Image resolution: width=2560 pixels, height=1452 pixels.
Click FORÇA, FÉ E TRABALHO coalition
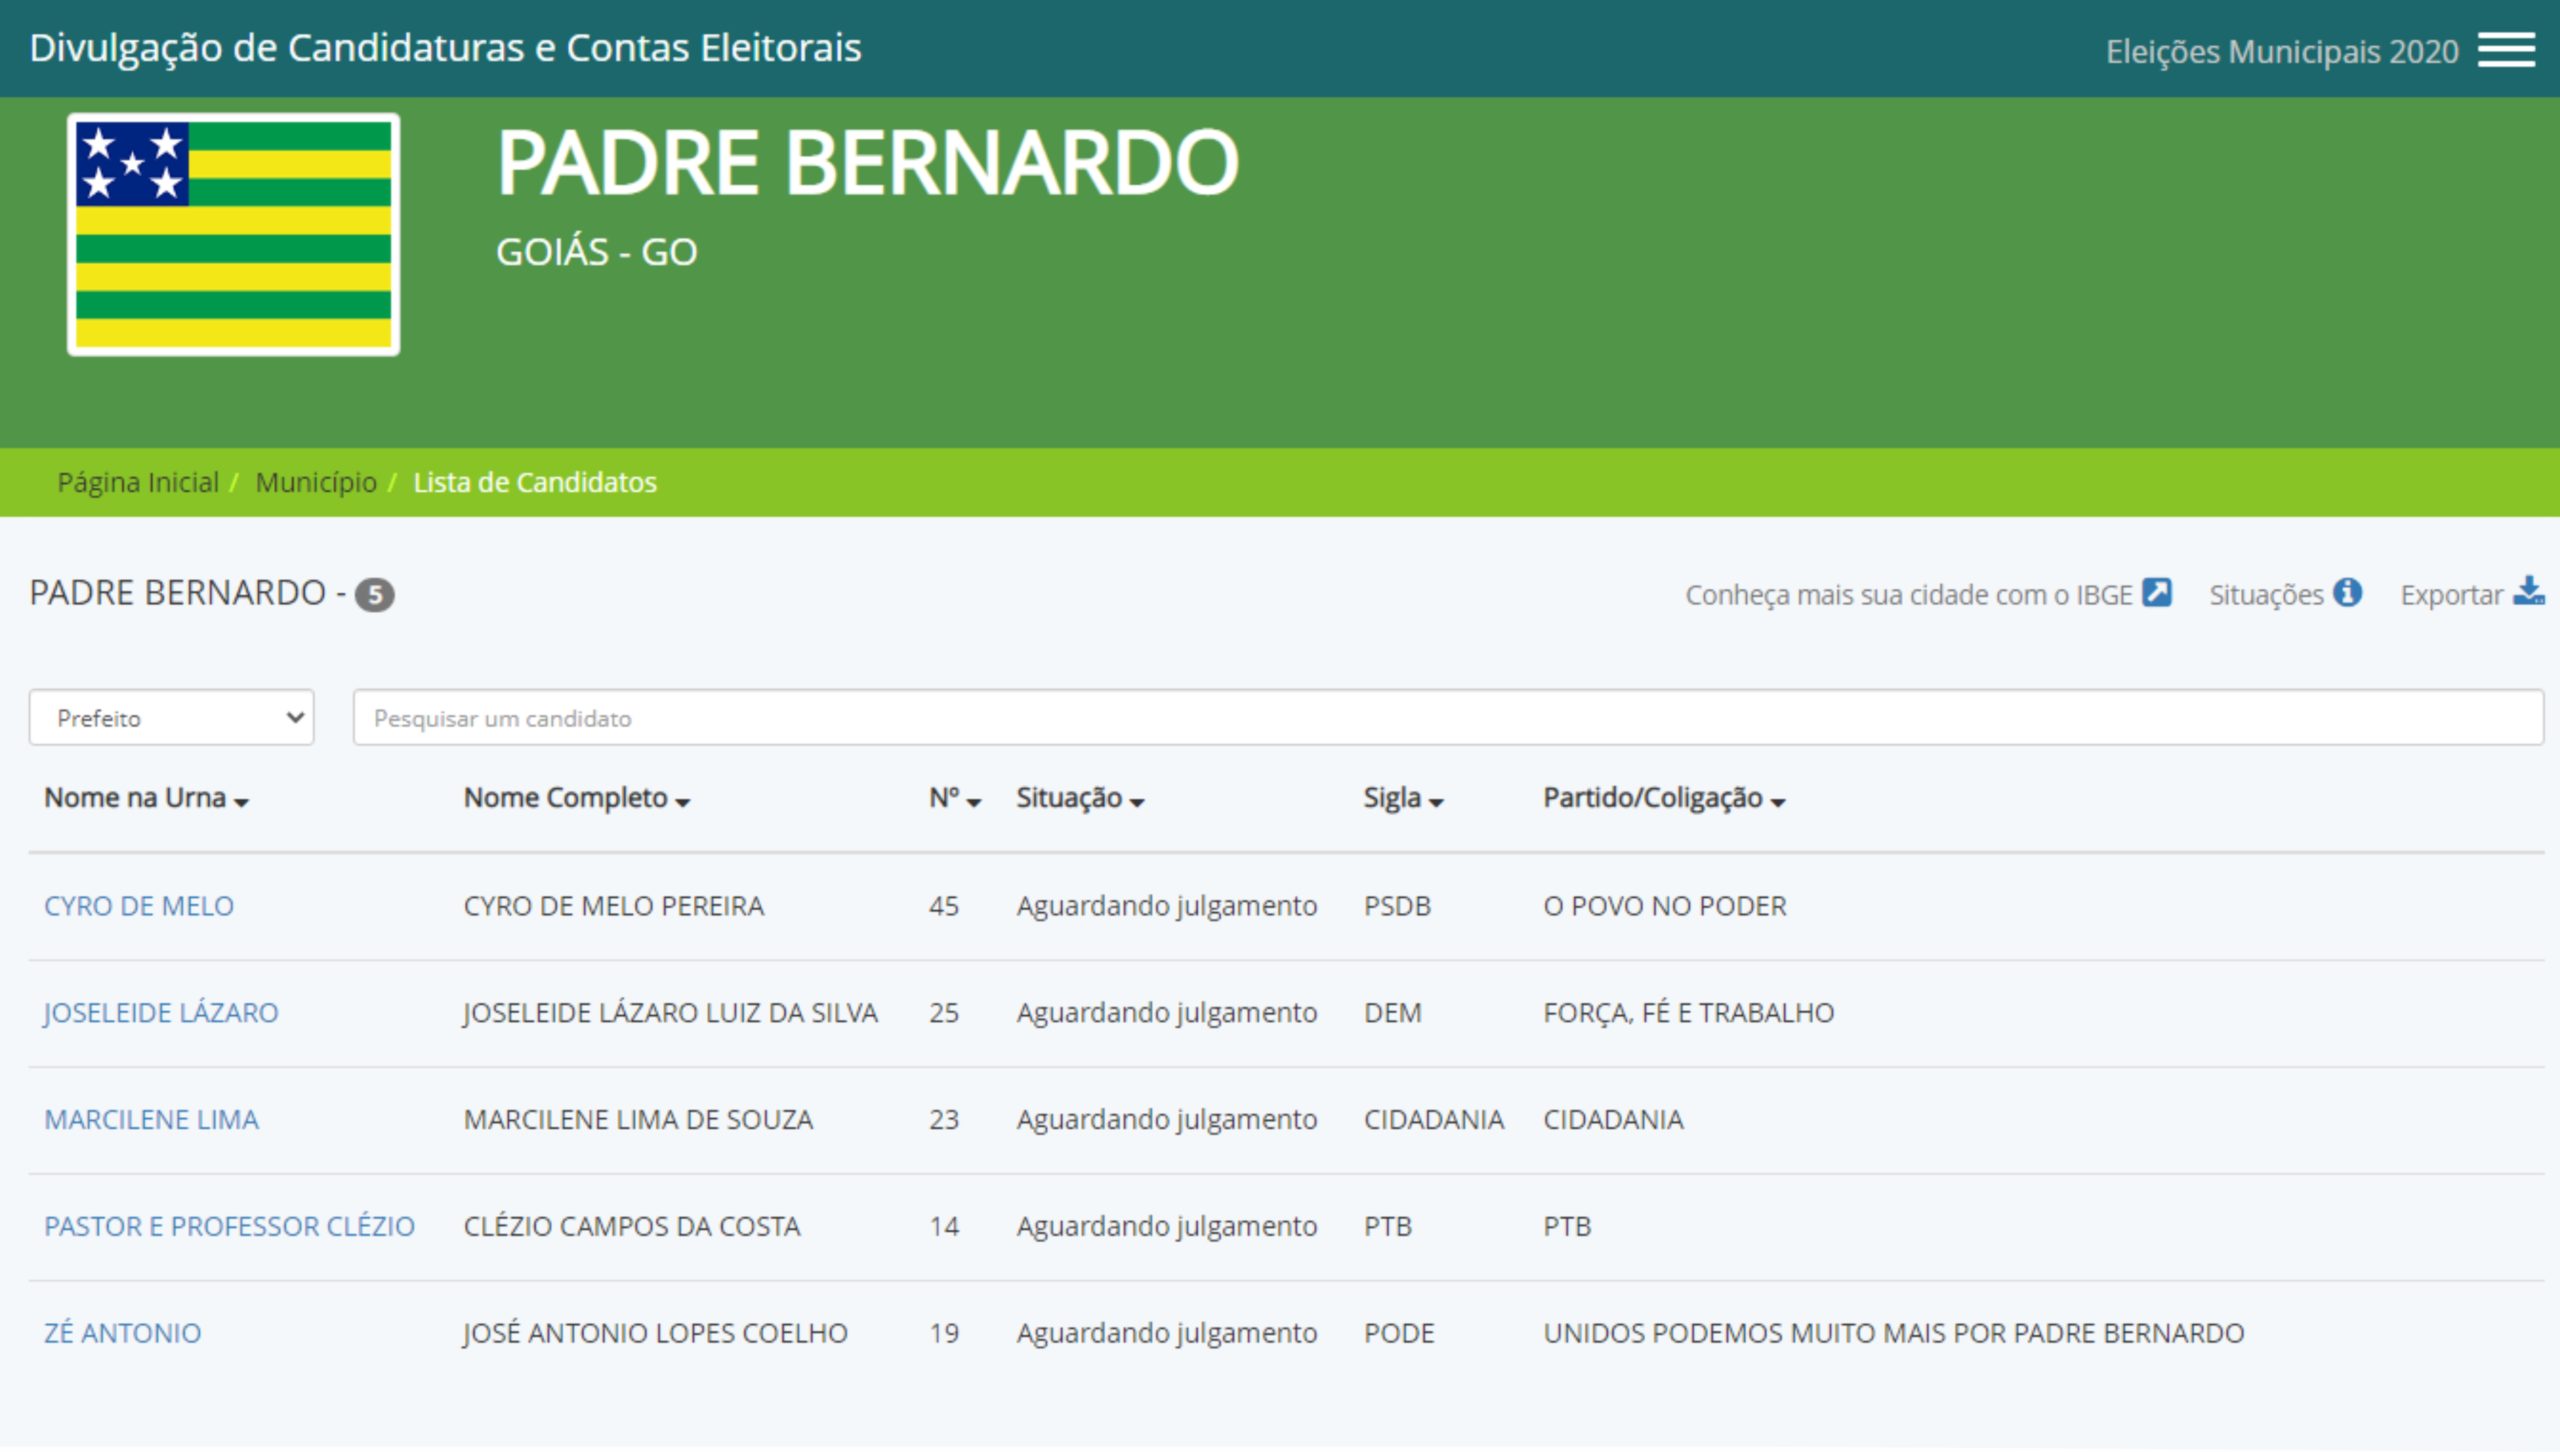tap(1689, 1013)
